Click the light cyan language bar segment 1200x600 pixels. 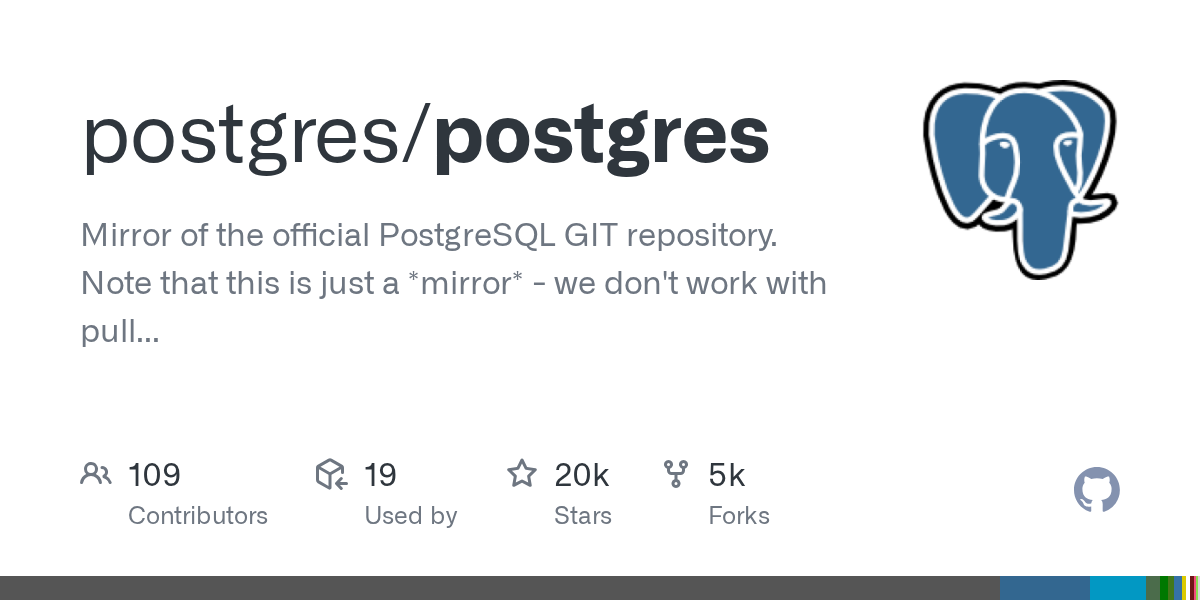coord(1117,588)
